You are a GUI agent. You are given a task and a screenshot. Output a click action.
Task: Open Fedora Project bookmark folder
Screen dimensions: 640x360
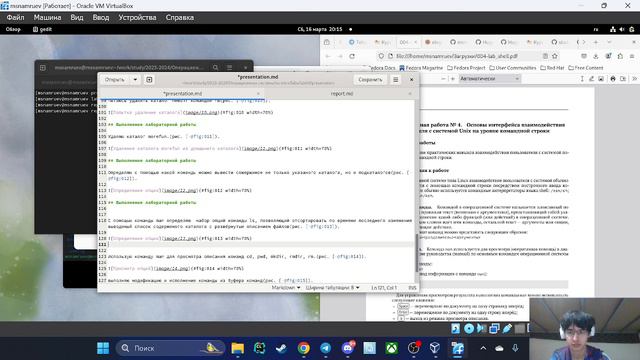tap(466, 68)
